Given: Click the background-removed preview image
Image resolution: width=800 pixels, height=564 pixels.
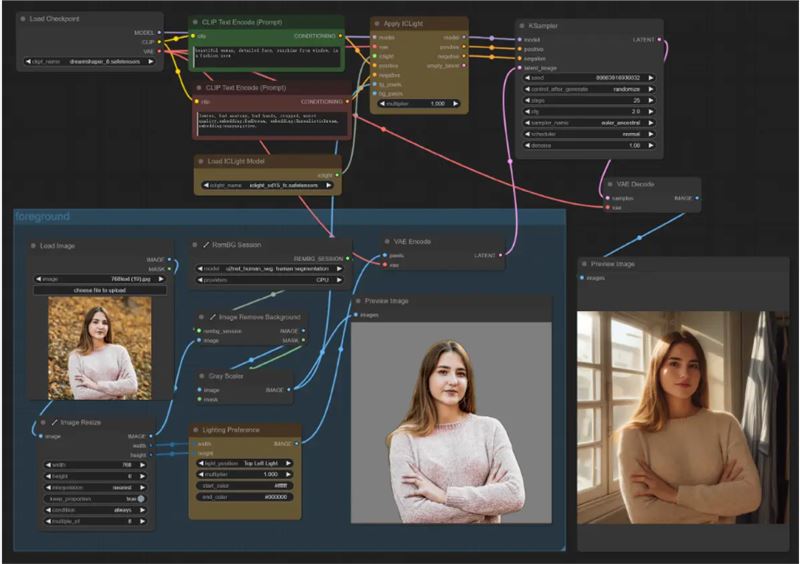Looking at the screenshot, I should coord(451,423).
